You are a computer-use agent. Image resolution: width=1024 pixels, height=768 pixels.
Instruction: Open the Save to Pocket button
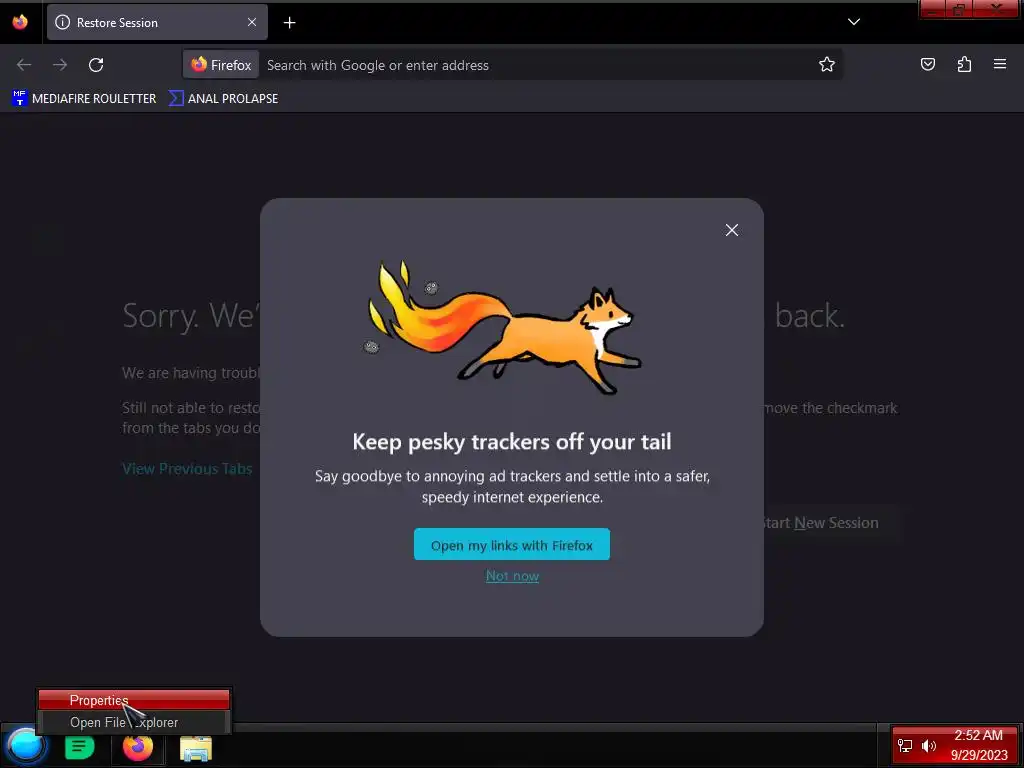927,64
